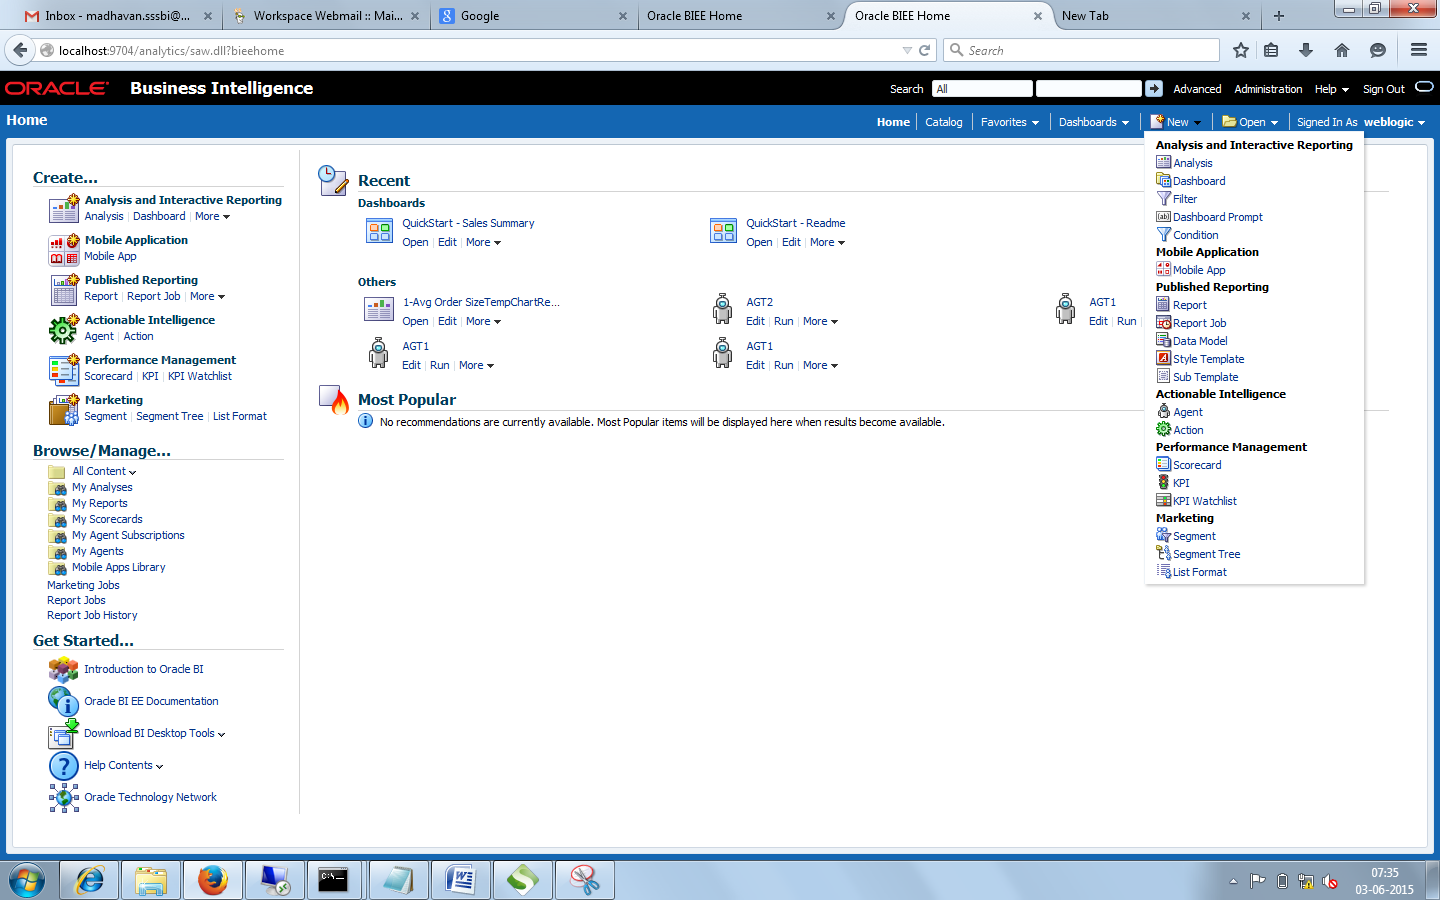Open the Dashboards dropdown menu
Viewport: 1440px width, 900px height.
(1094, 122)
